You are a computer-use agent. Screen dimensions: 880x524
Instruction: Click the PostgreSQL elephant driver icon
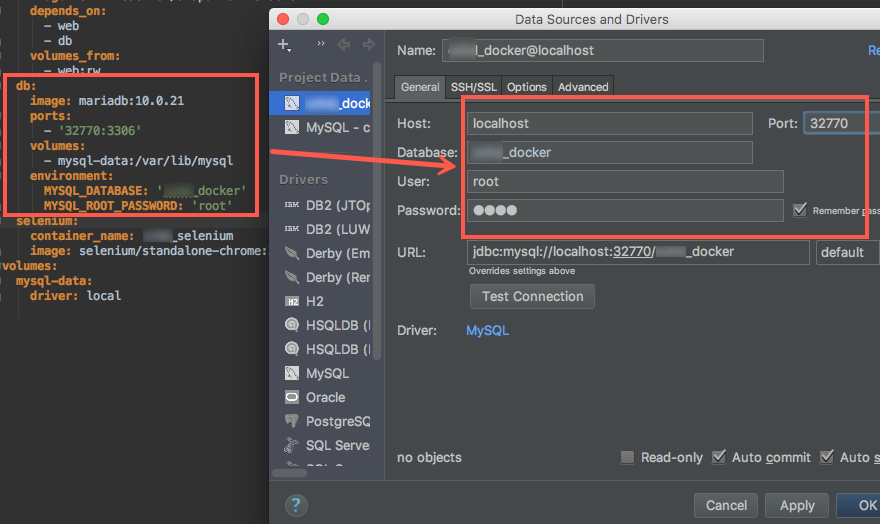tap(292, 421)
